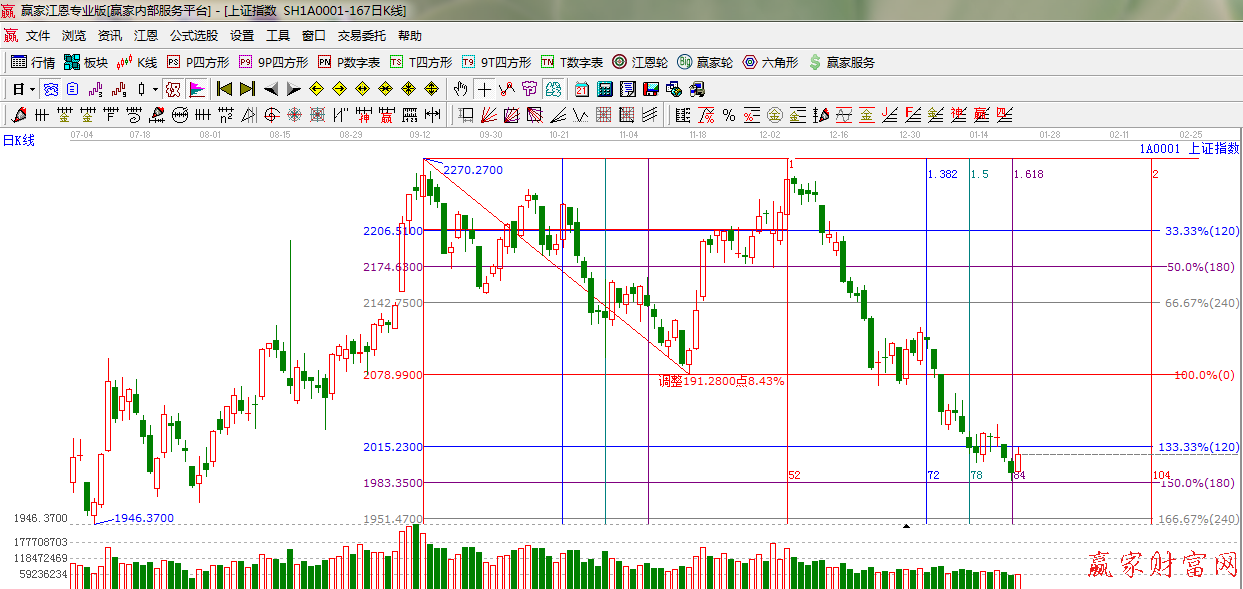
Task: Jump to first bar with skip-back arrow
Action: coord(225,89)
